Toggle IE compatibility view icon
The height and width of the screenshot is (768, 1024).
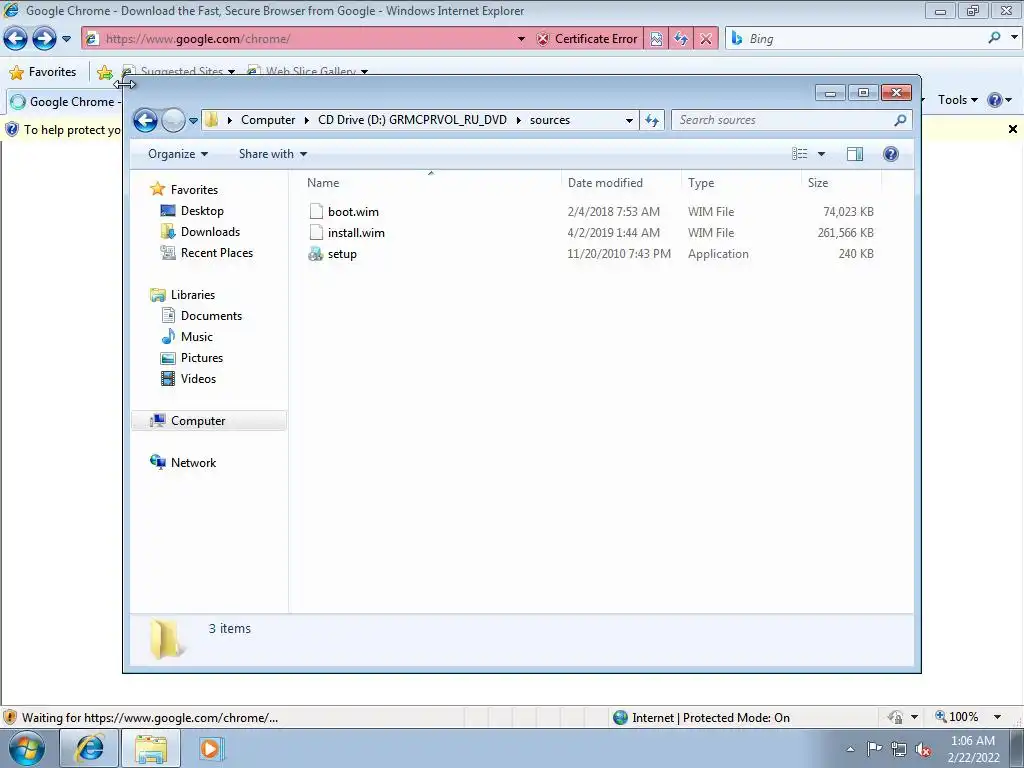tap(656, 39)
